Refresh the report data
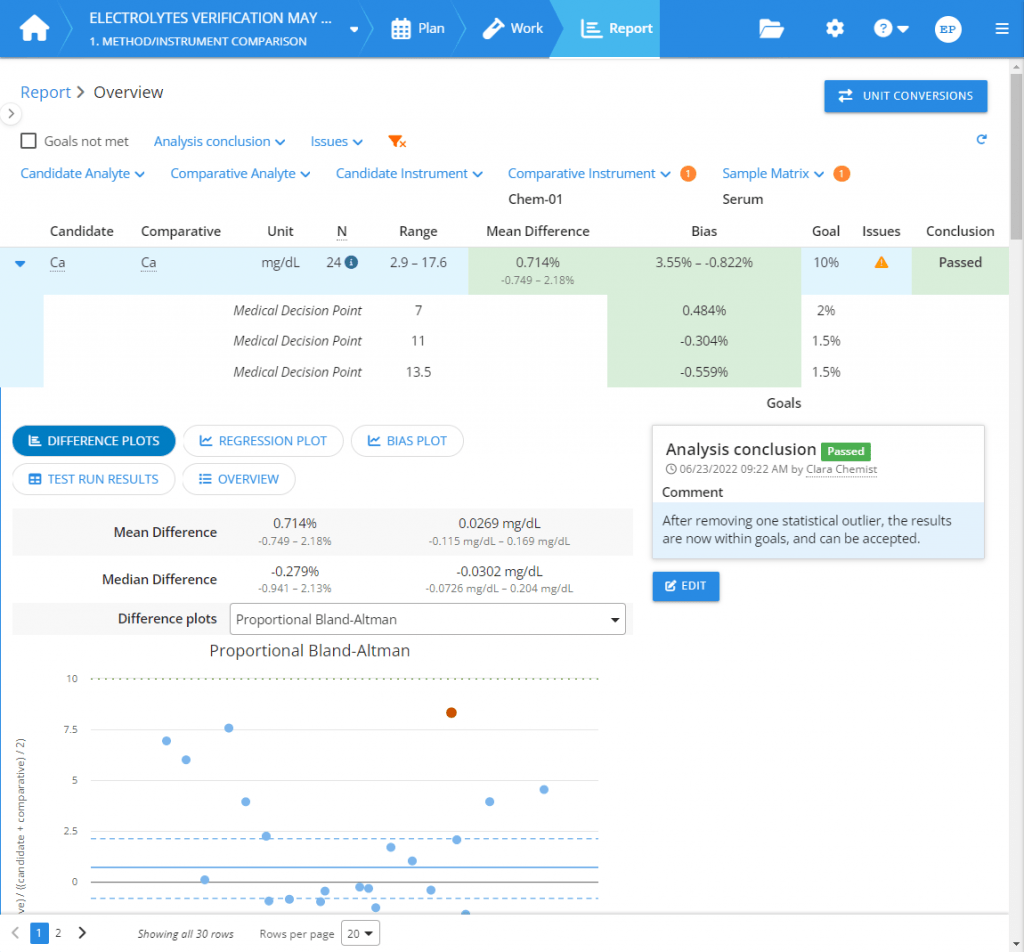Image resolution: width=1024 pixels, height=952 pixels. tap(981, 141)
